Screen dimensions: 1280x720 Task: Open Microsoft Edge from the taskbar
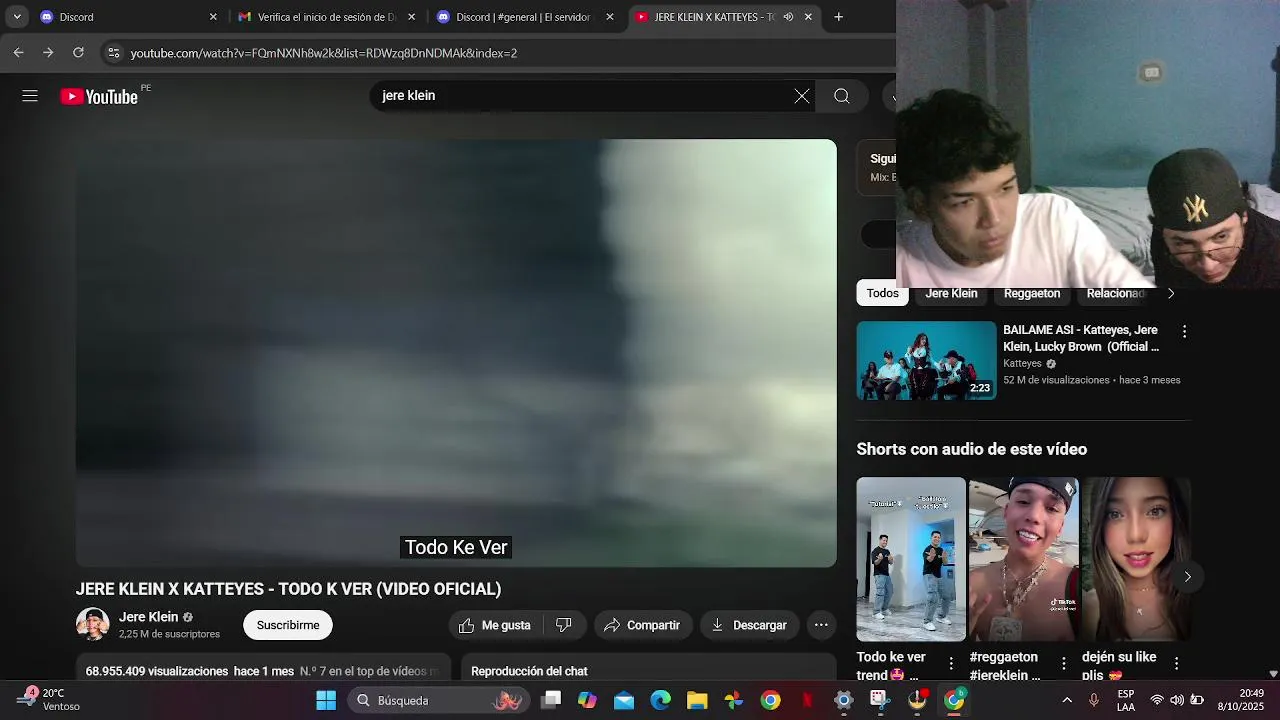coord(660,700)
